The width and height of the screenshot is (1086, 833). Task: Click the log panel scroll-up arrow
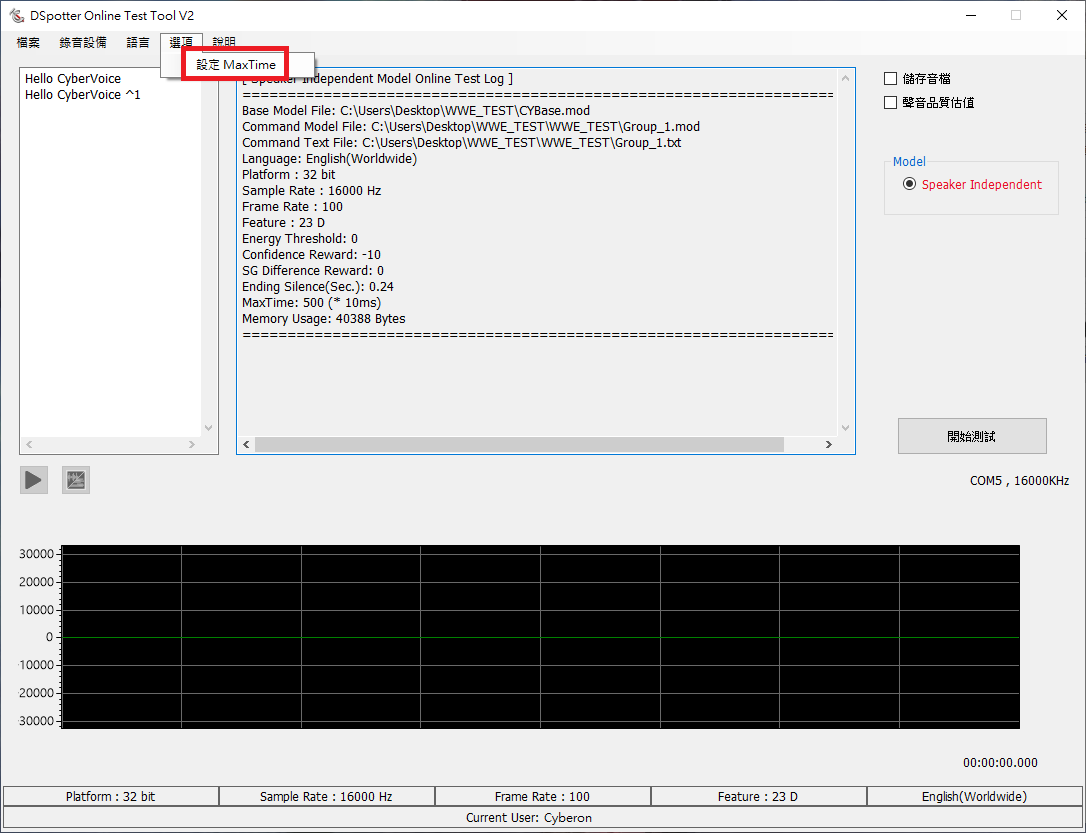click(847, 79)
